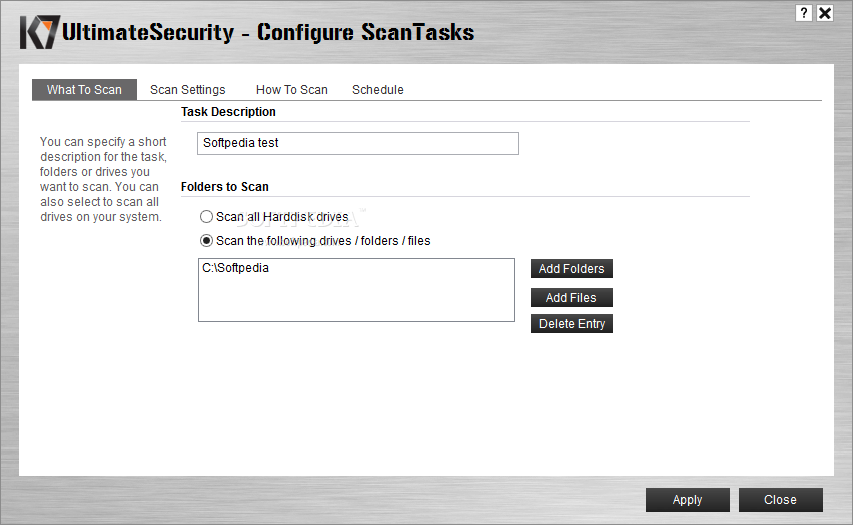Viewport: 853px width, 525px height.
Task: Go to the How To Scan tab
Action: point(292,90)
